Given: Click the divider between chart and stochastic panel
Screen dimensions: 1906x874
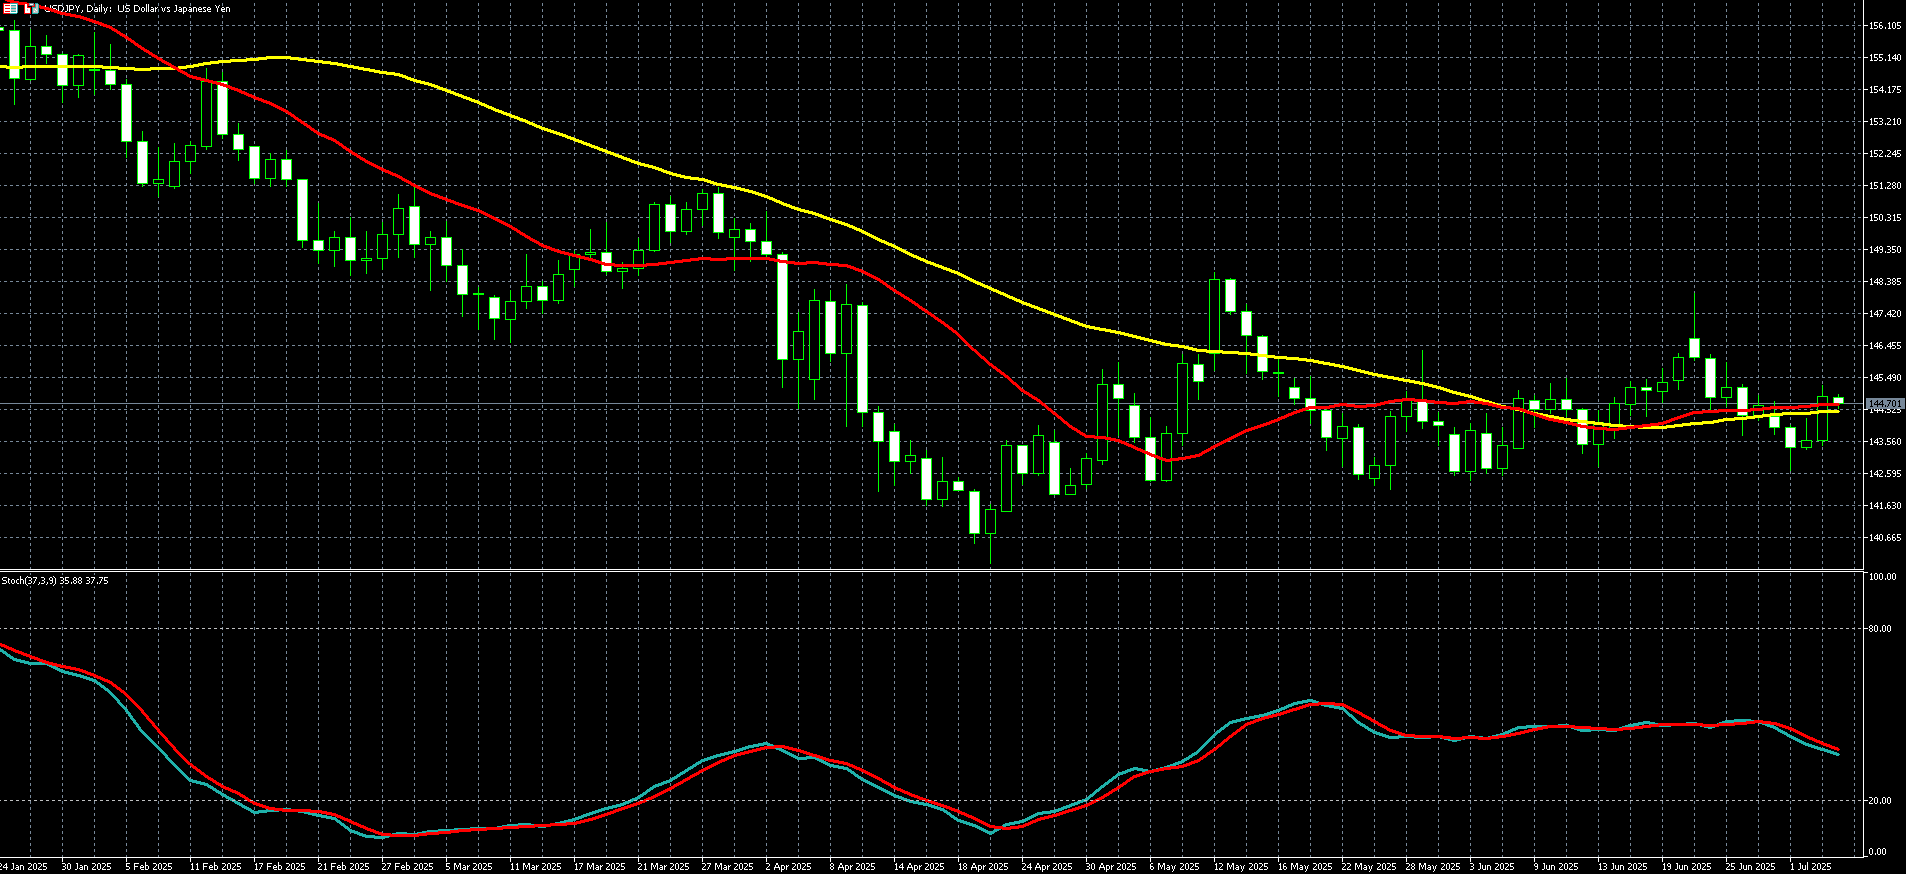Looking at the screenshot, I should coord(930,570).
